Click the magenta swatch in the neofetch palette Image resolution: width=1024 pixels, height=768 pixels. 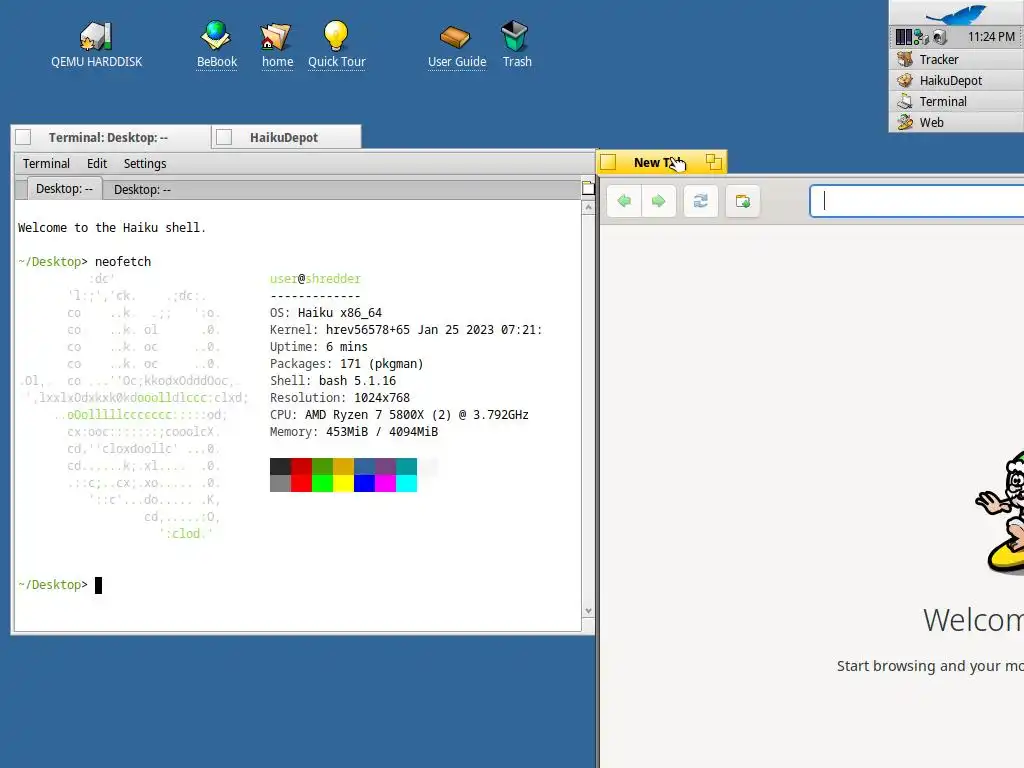pos(385,483)
